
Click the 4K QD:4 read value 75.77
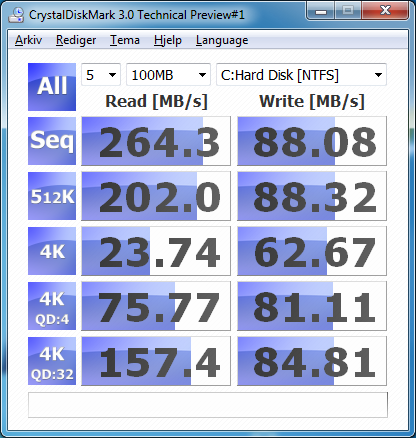[x=156, y=306]
